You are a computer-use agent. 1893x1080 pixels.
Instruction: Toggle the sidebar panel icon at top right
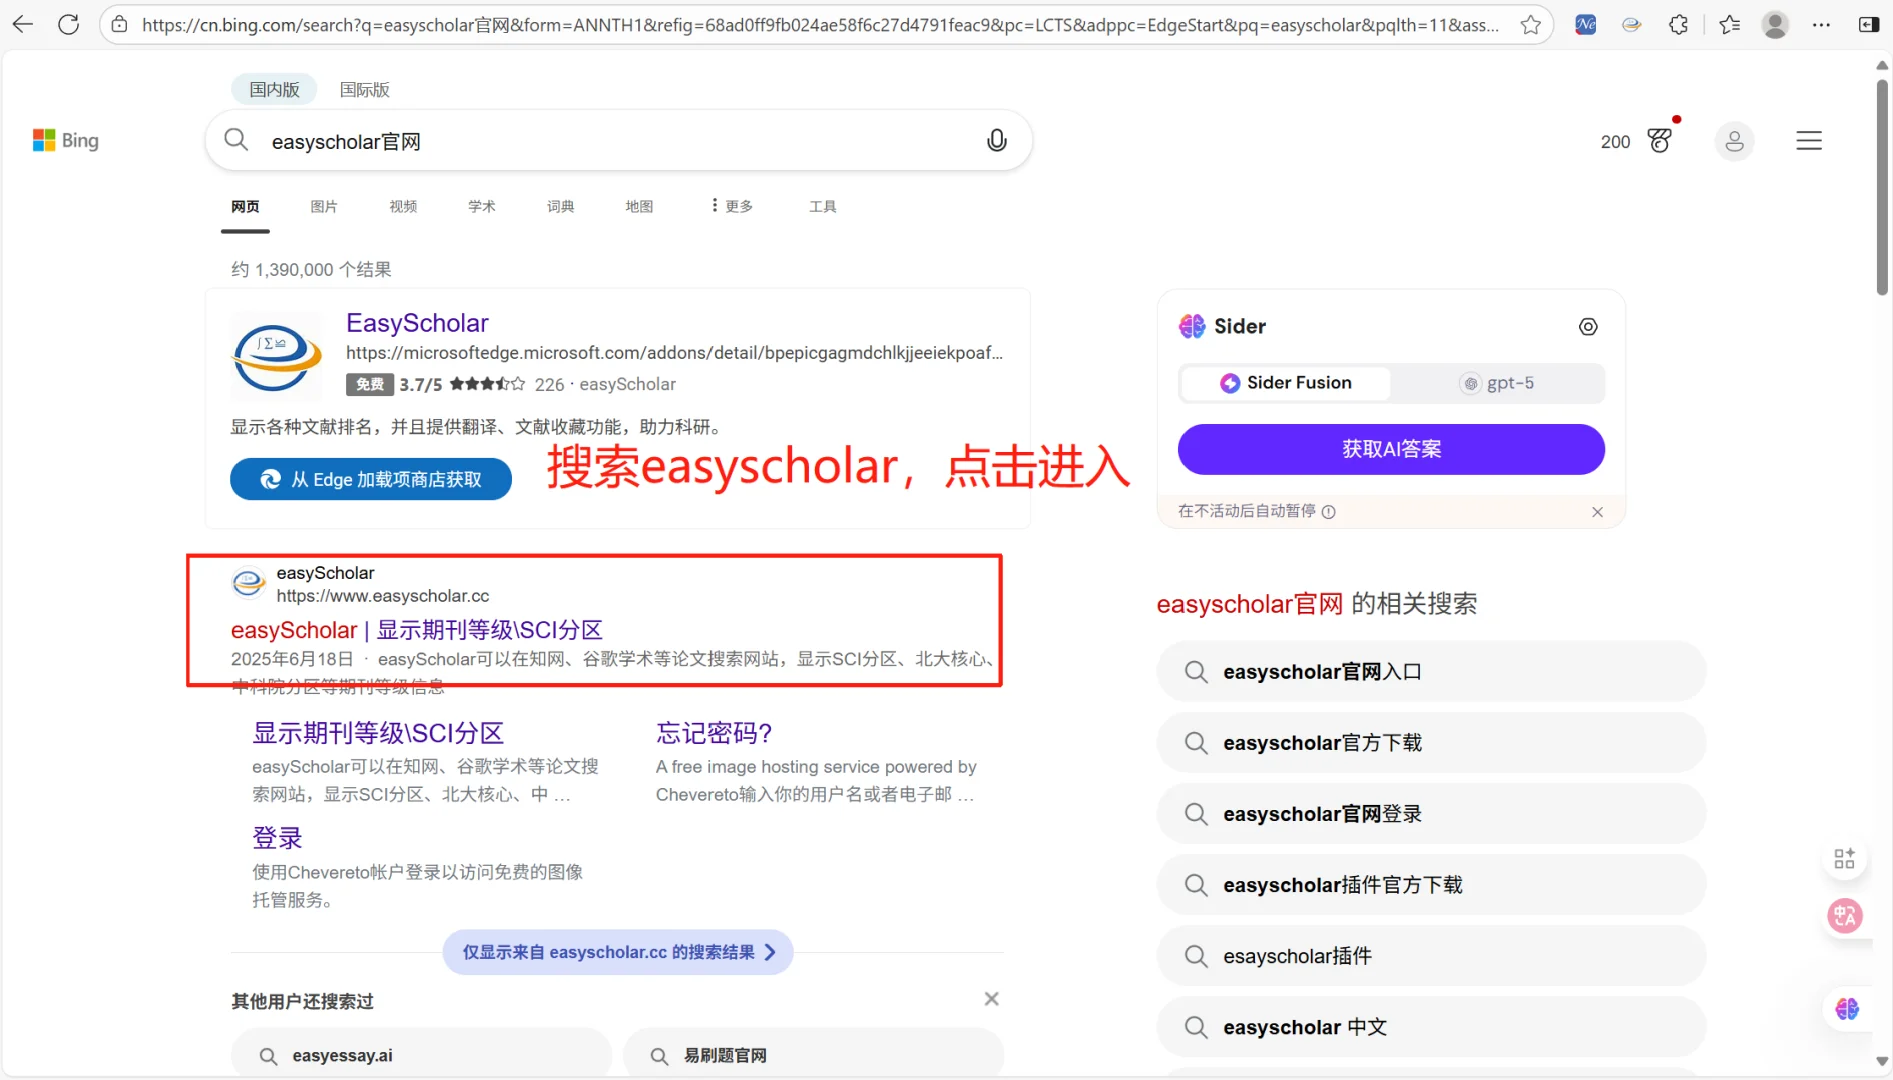point(1869,24)
